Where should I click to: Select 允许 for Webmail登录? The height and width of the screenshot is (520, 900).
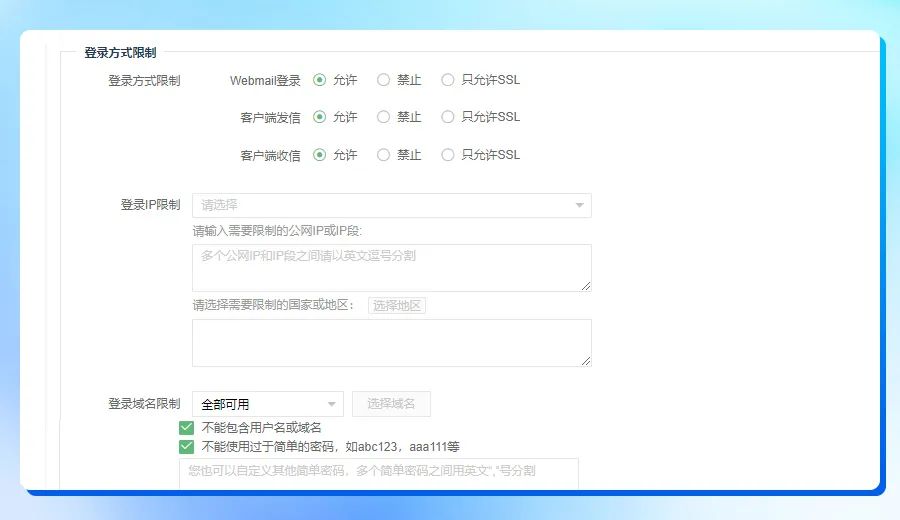(320, 80)
